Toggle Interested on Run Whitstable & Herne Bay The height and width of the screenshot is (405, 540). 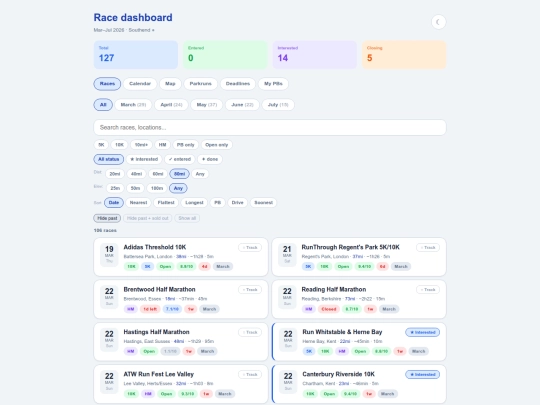point(423,332)
